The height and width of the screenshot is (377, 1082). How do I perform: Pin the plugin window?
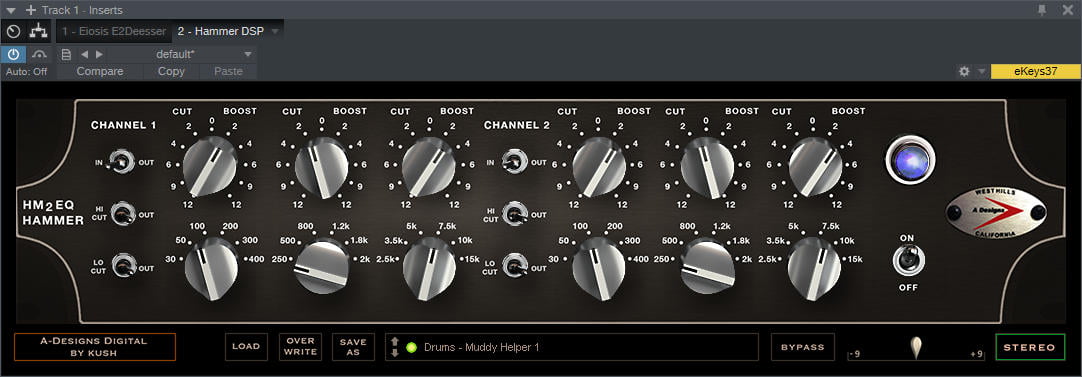pyautogui.click(x=1042, y=10)
